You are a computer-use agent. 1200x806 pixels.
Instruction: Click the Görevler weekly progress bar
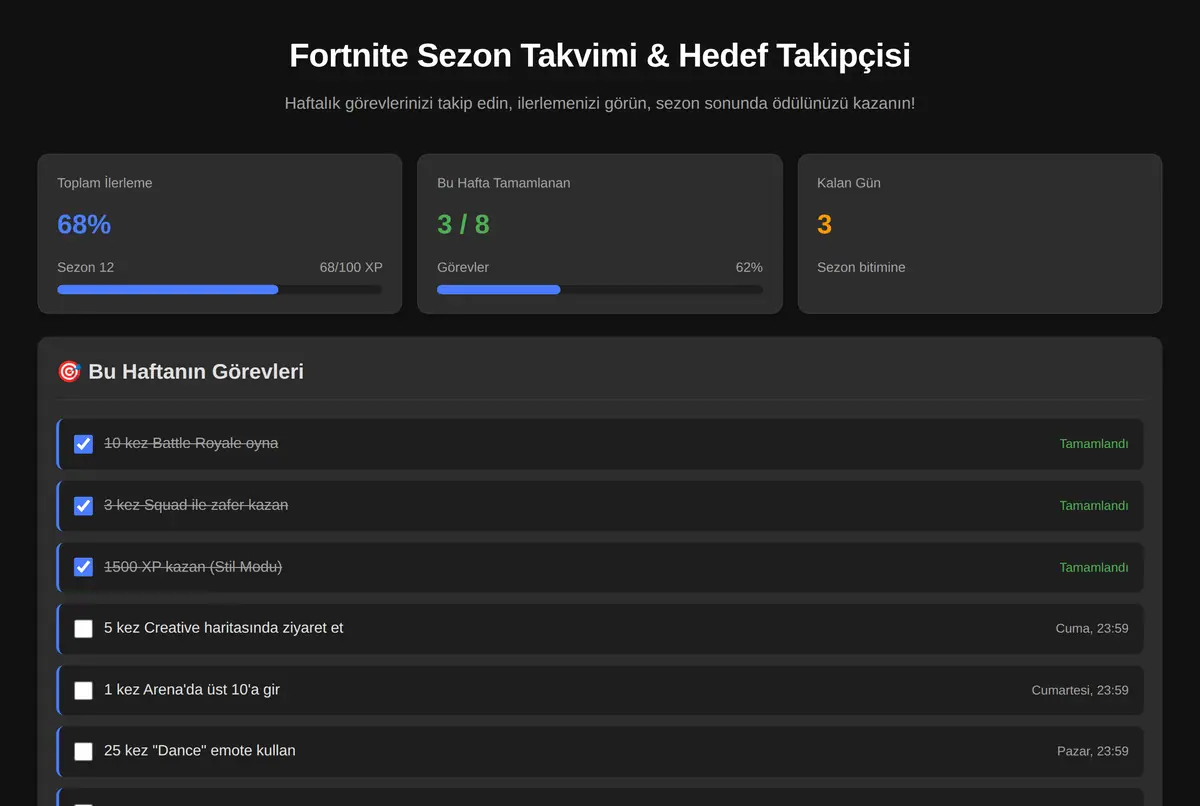tap(600, 289)
